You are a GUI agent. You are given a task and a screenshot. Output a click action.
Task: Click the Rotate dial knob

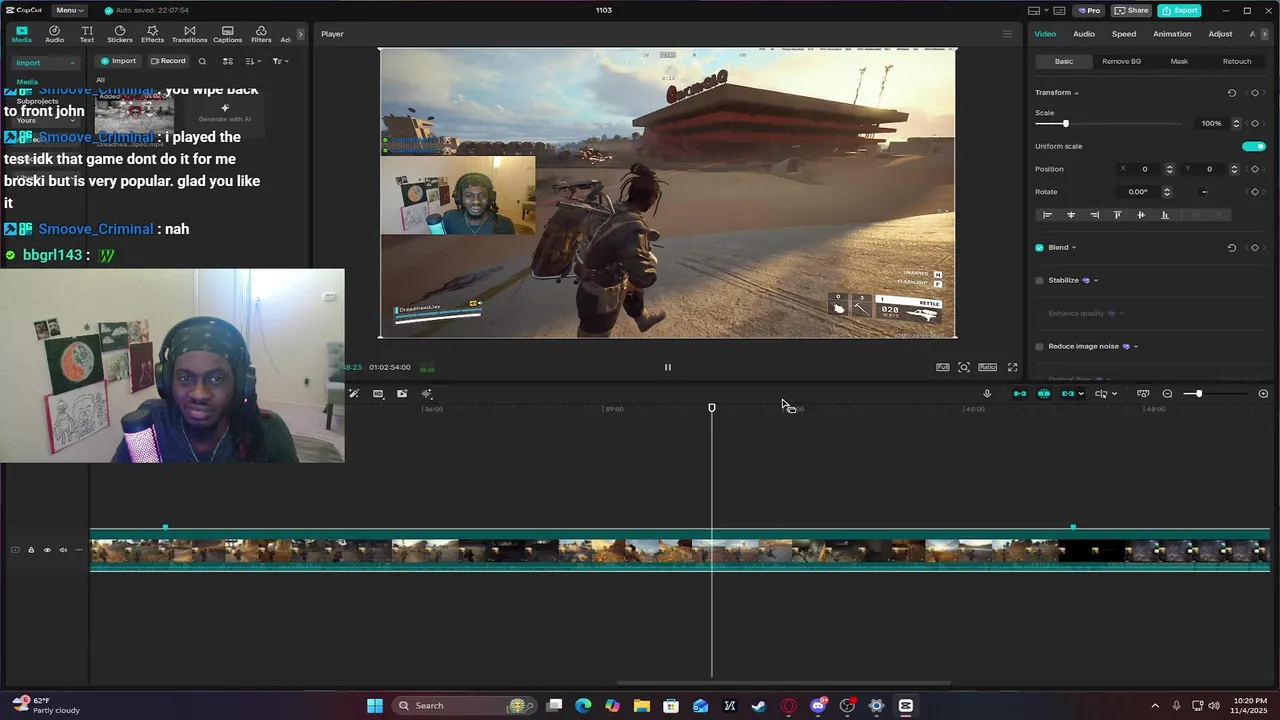point(1204,192)
